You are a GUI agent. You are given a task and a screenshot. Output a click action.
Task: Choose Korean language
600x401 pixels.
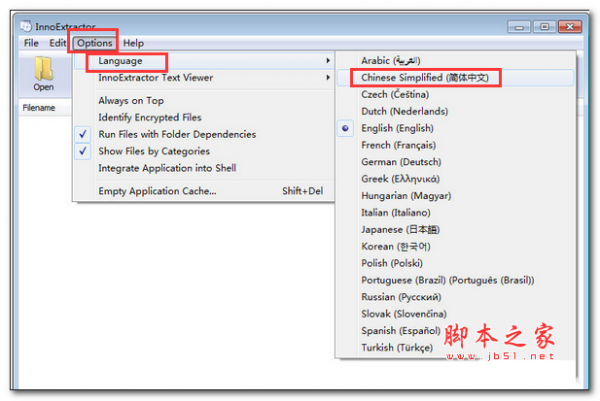[455, 246]
